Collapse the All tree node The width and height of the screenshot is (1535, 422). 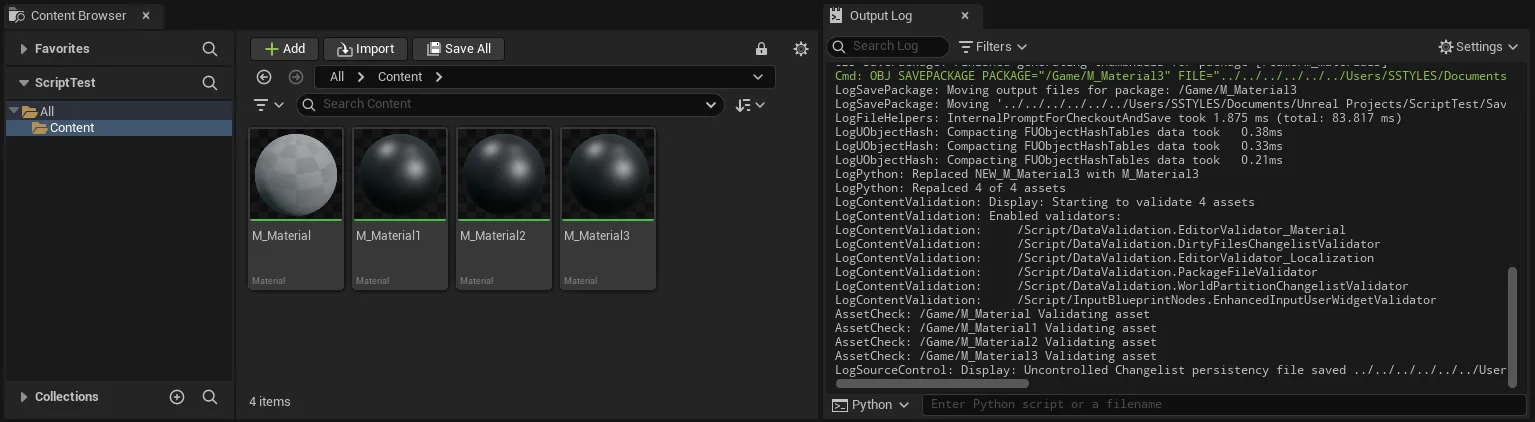[14, 112]
